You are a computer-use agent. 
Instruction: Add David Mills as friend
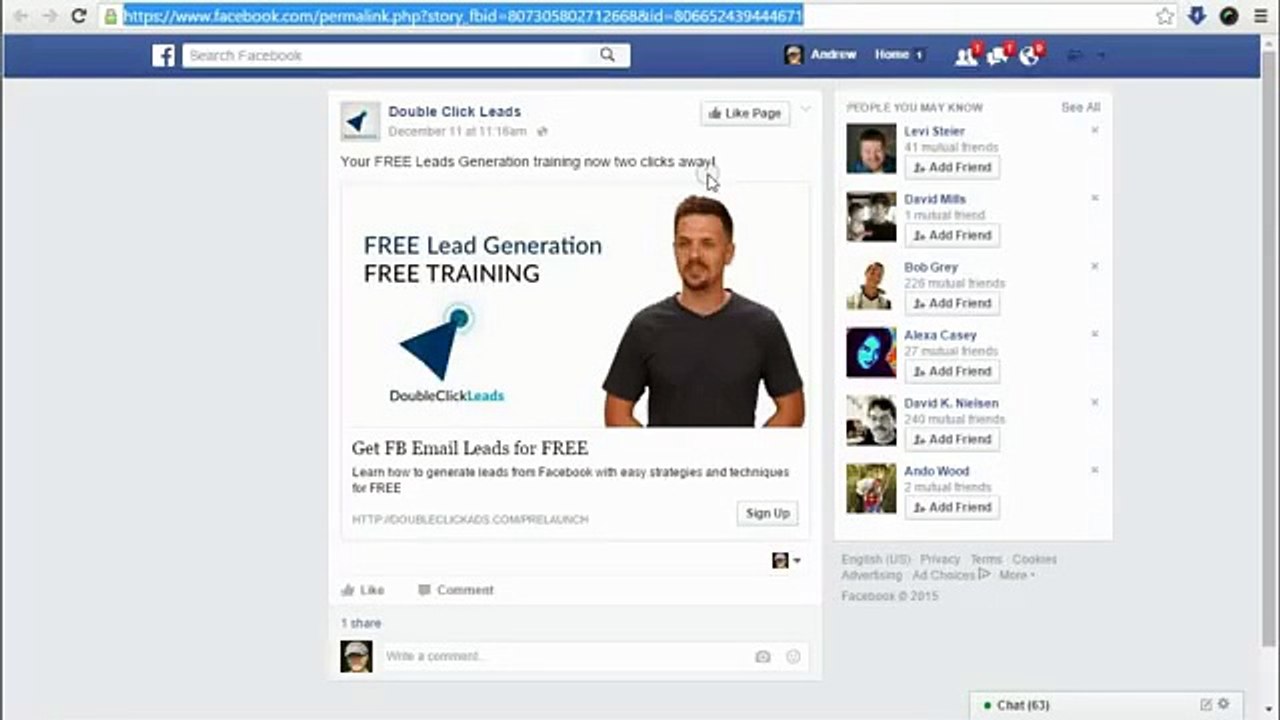952,235
